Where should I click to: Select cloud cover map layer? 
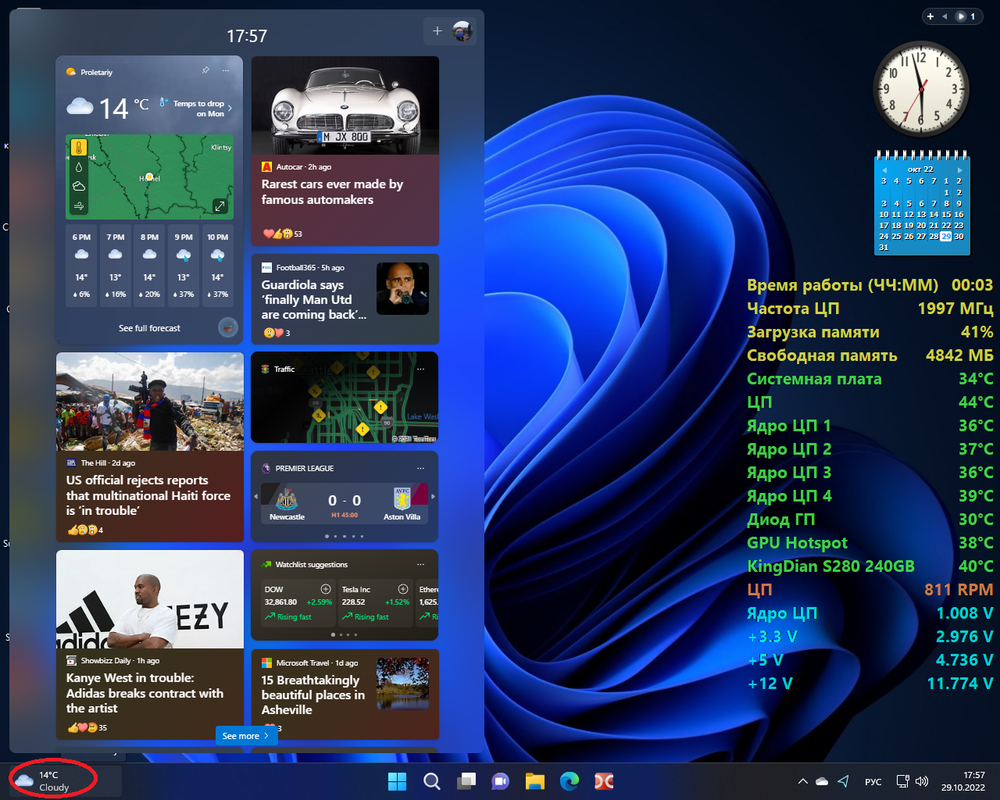78,186
